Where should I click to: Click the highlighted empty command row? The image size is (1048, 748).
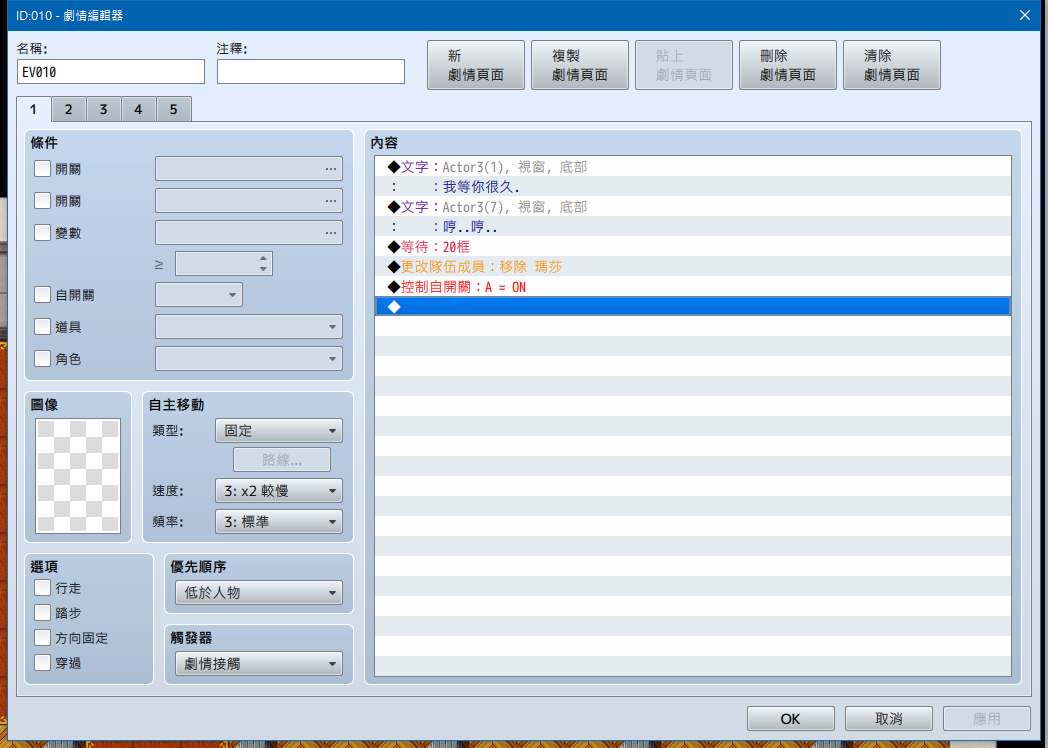coord(692,306)
